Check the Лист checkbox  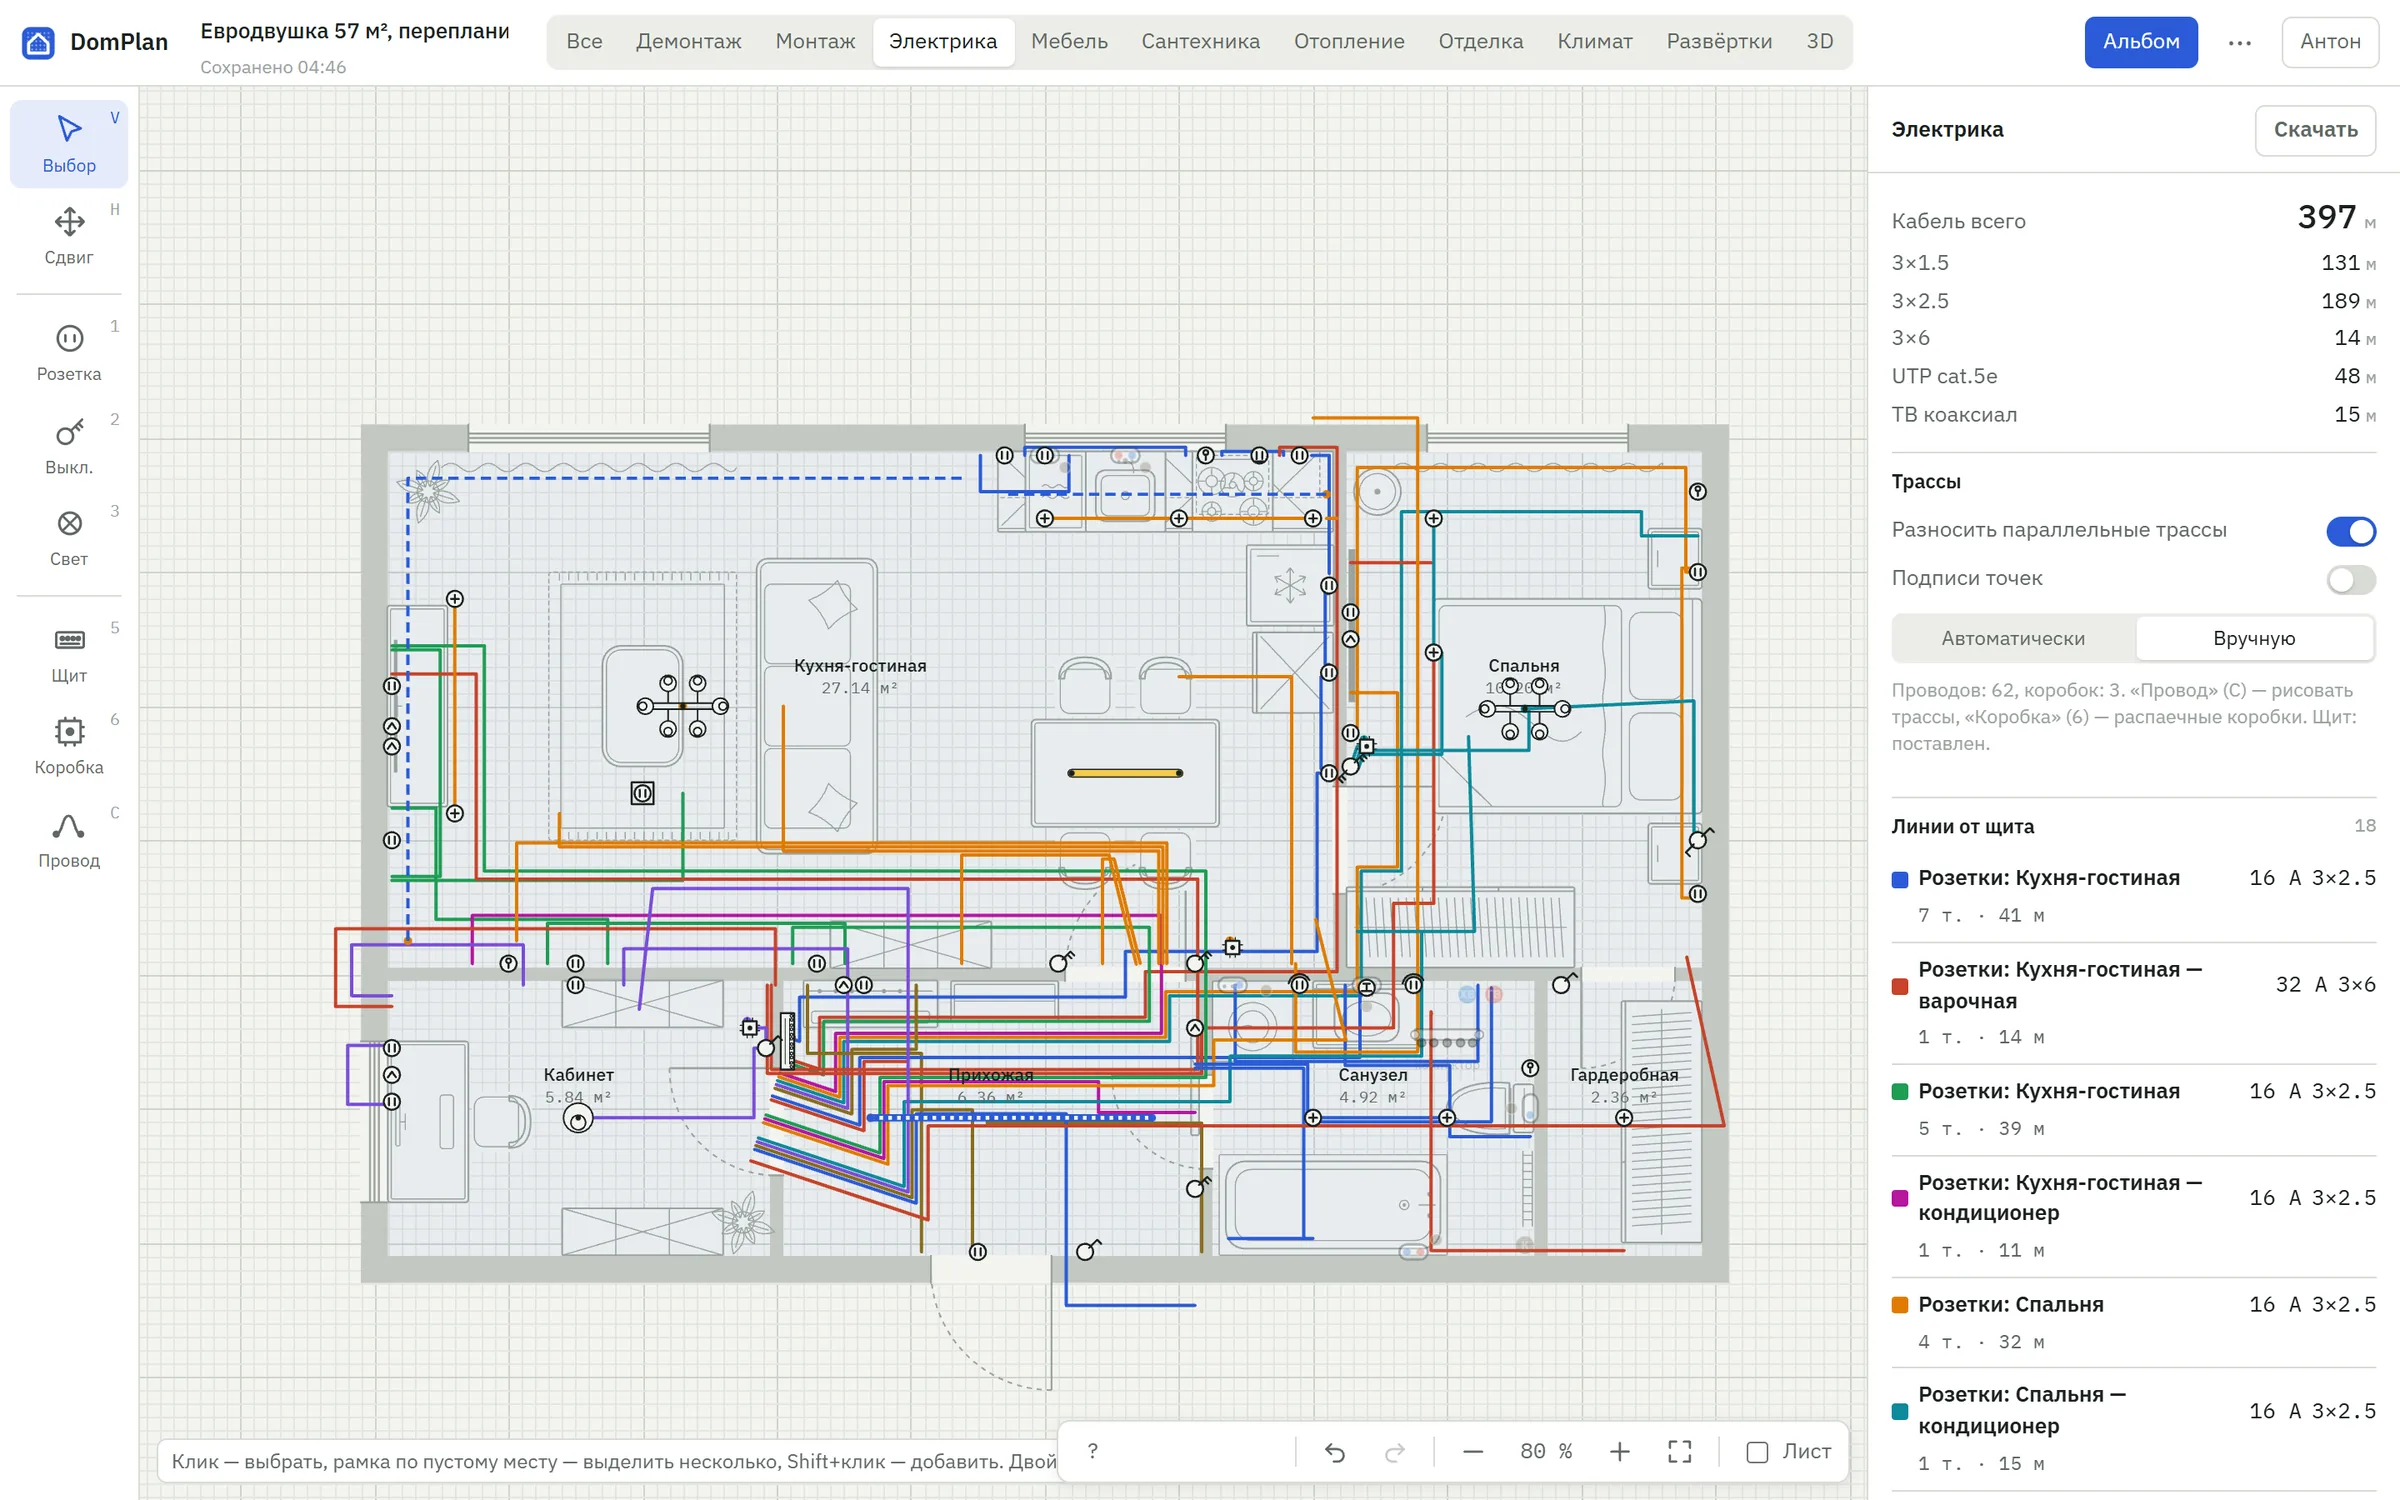[1757, 1452]
